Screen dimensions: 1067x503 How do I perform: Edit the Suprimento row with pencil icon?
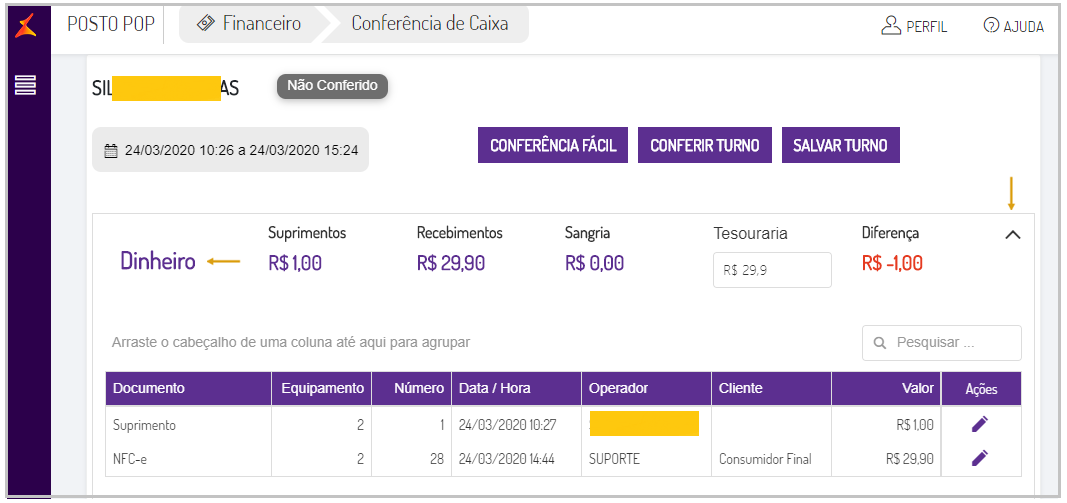[980, 424]
